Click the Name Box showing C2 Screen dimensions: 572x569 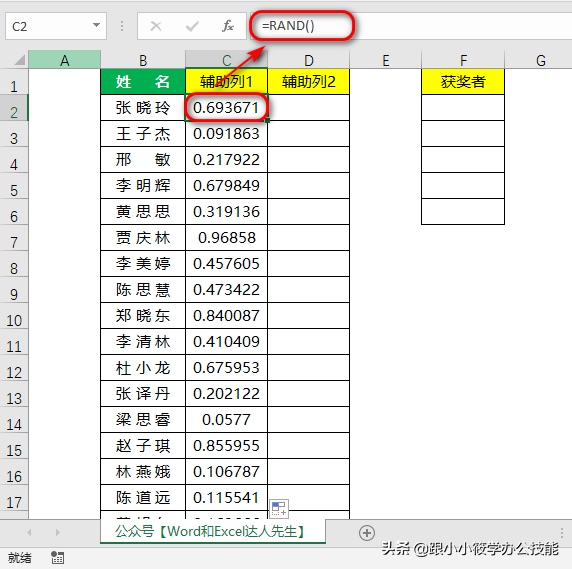[x=56, y=26]
